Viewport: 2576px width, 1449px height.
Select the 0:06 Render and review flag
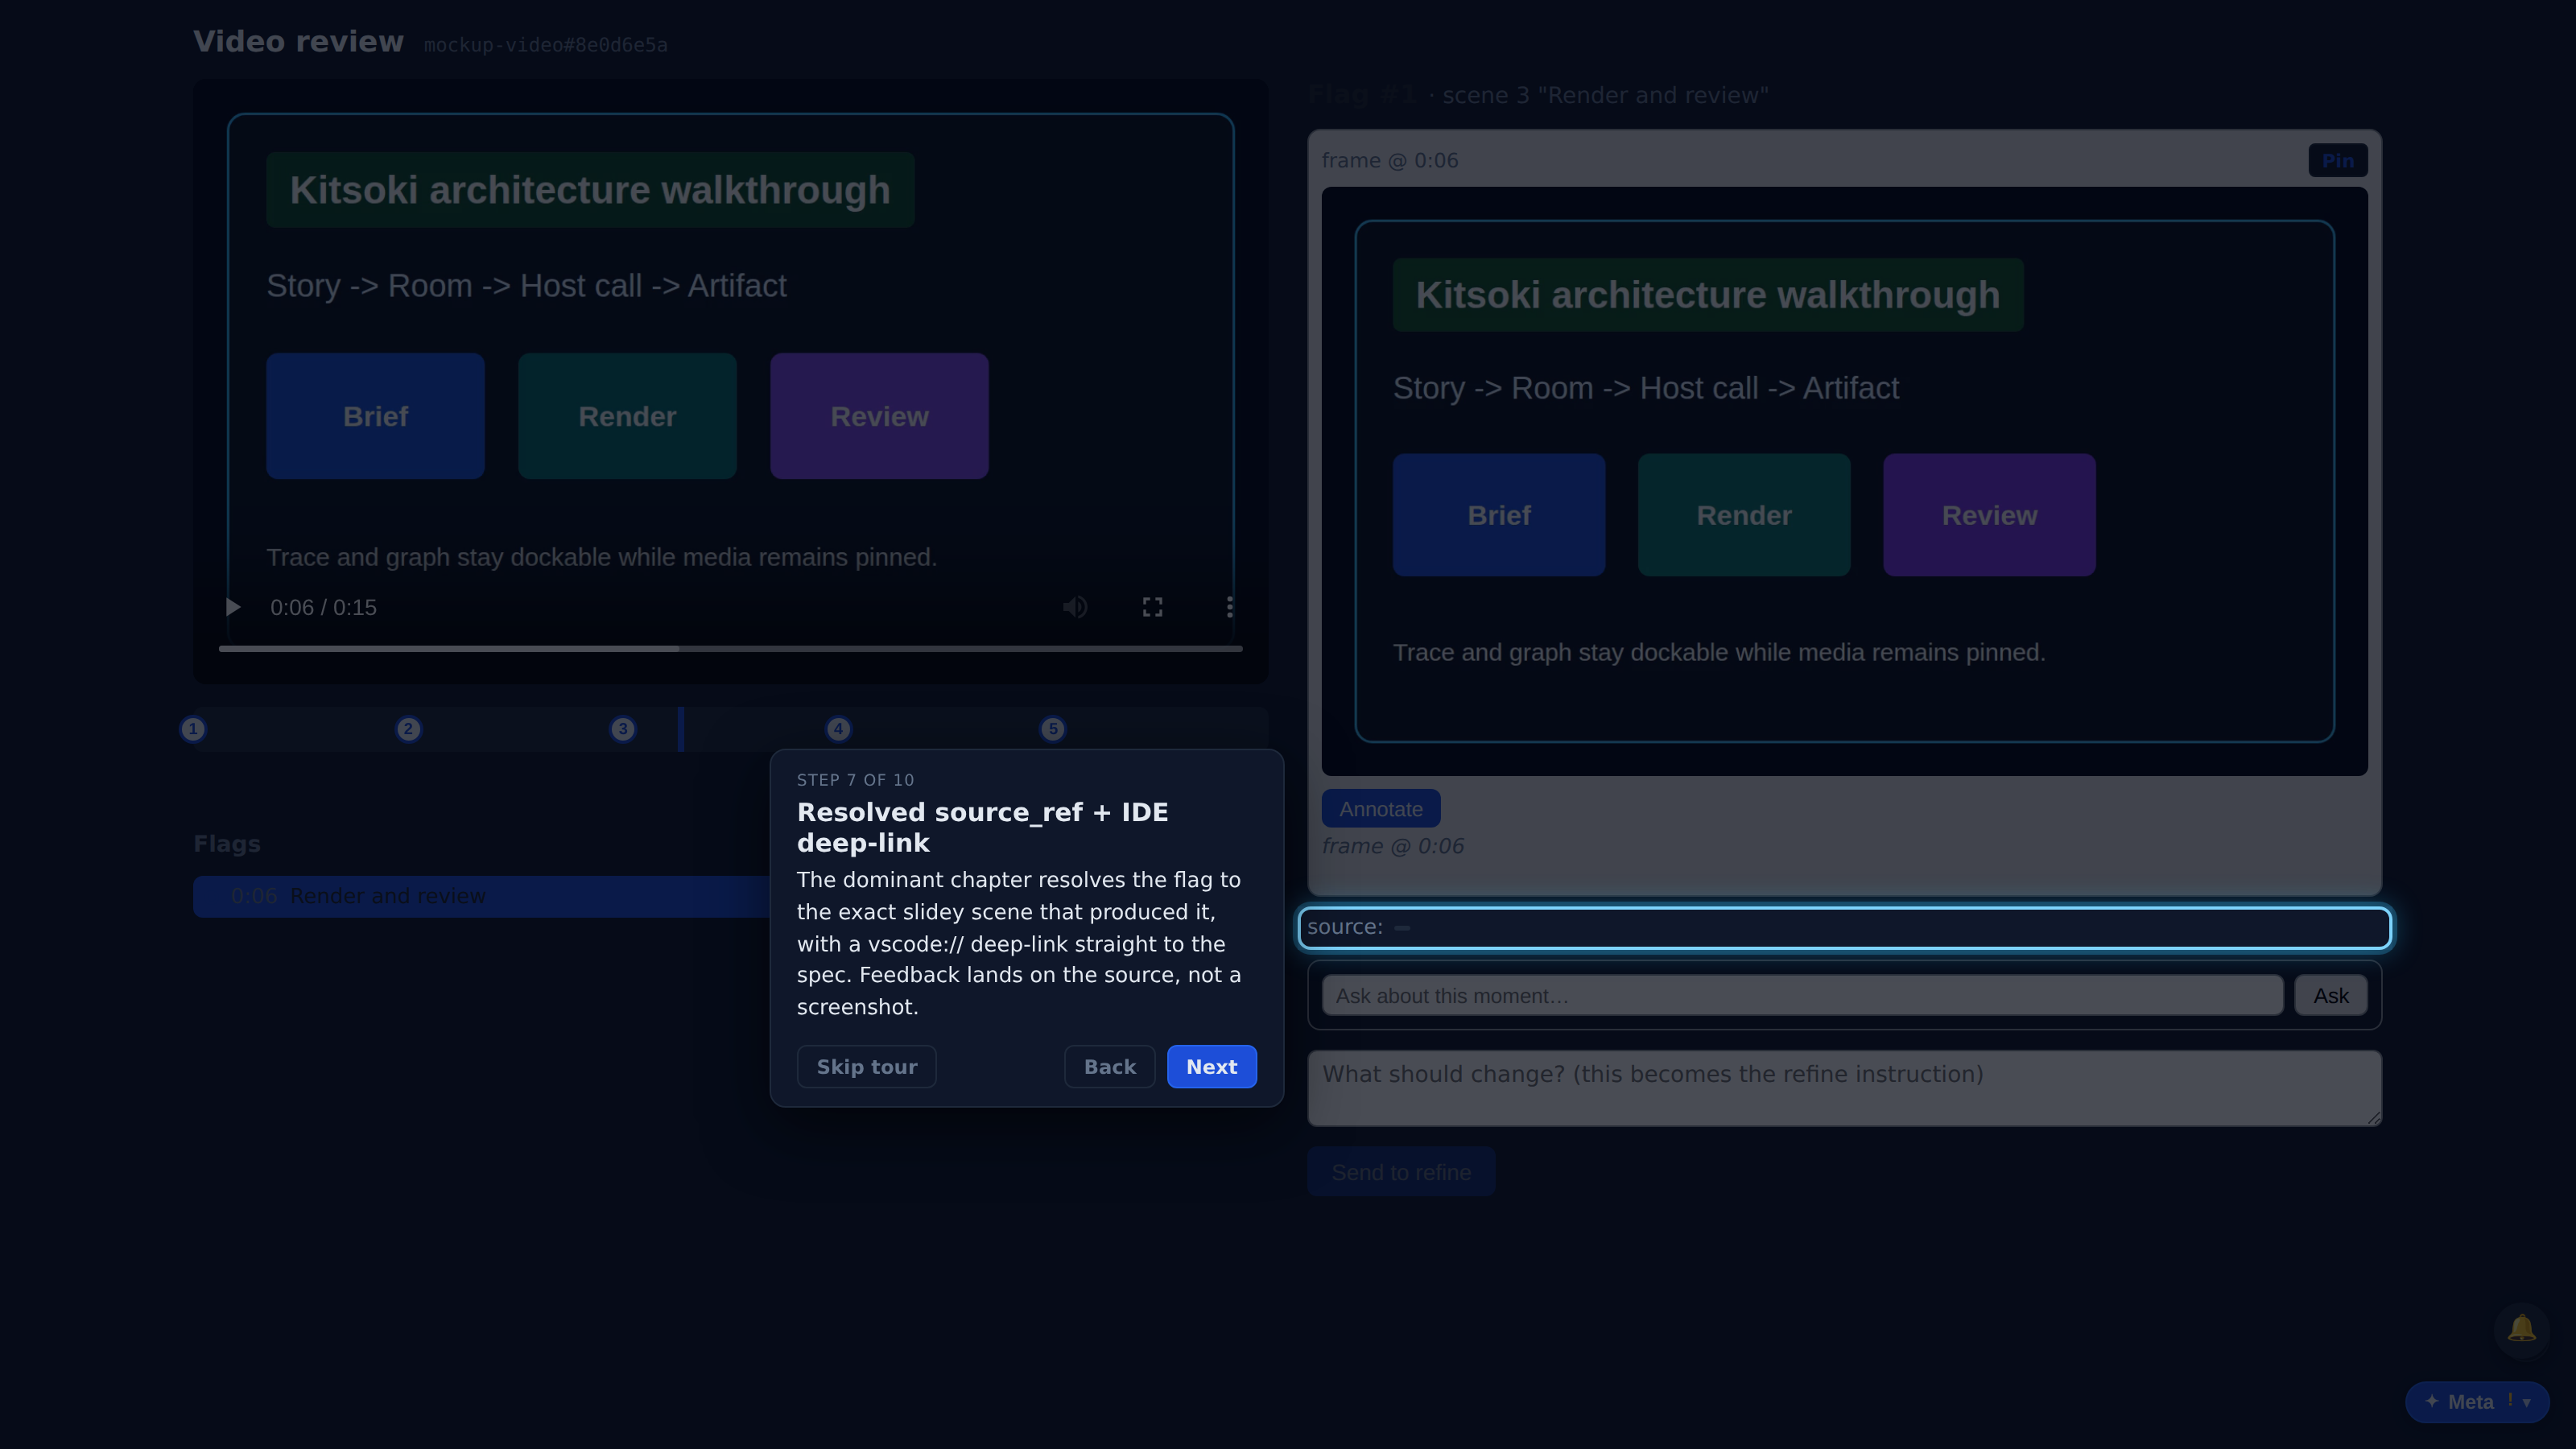482,897
